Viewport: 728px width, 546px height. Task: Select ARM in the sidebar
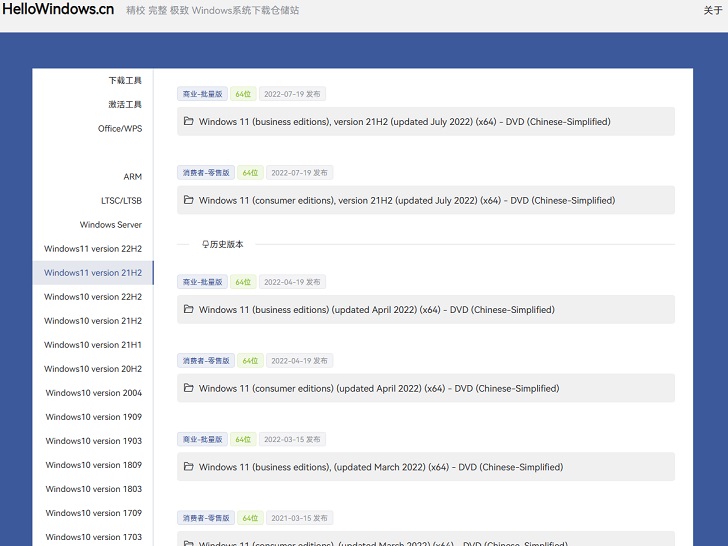[132, 176]
